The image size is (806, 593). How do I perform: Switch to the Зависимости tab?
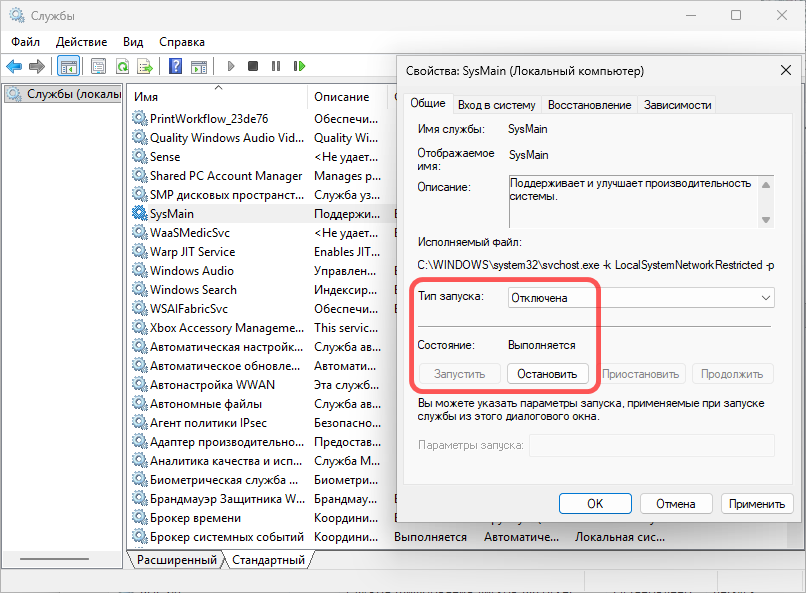tap(677, 104)
